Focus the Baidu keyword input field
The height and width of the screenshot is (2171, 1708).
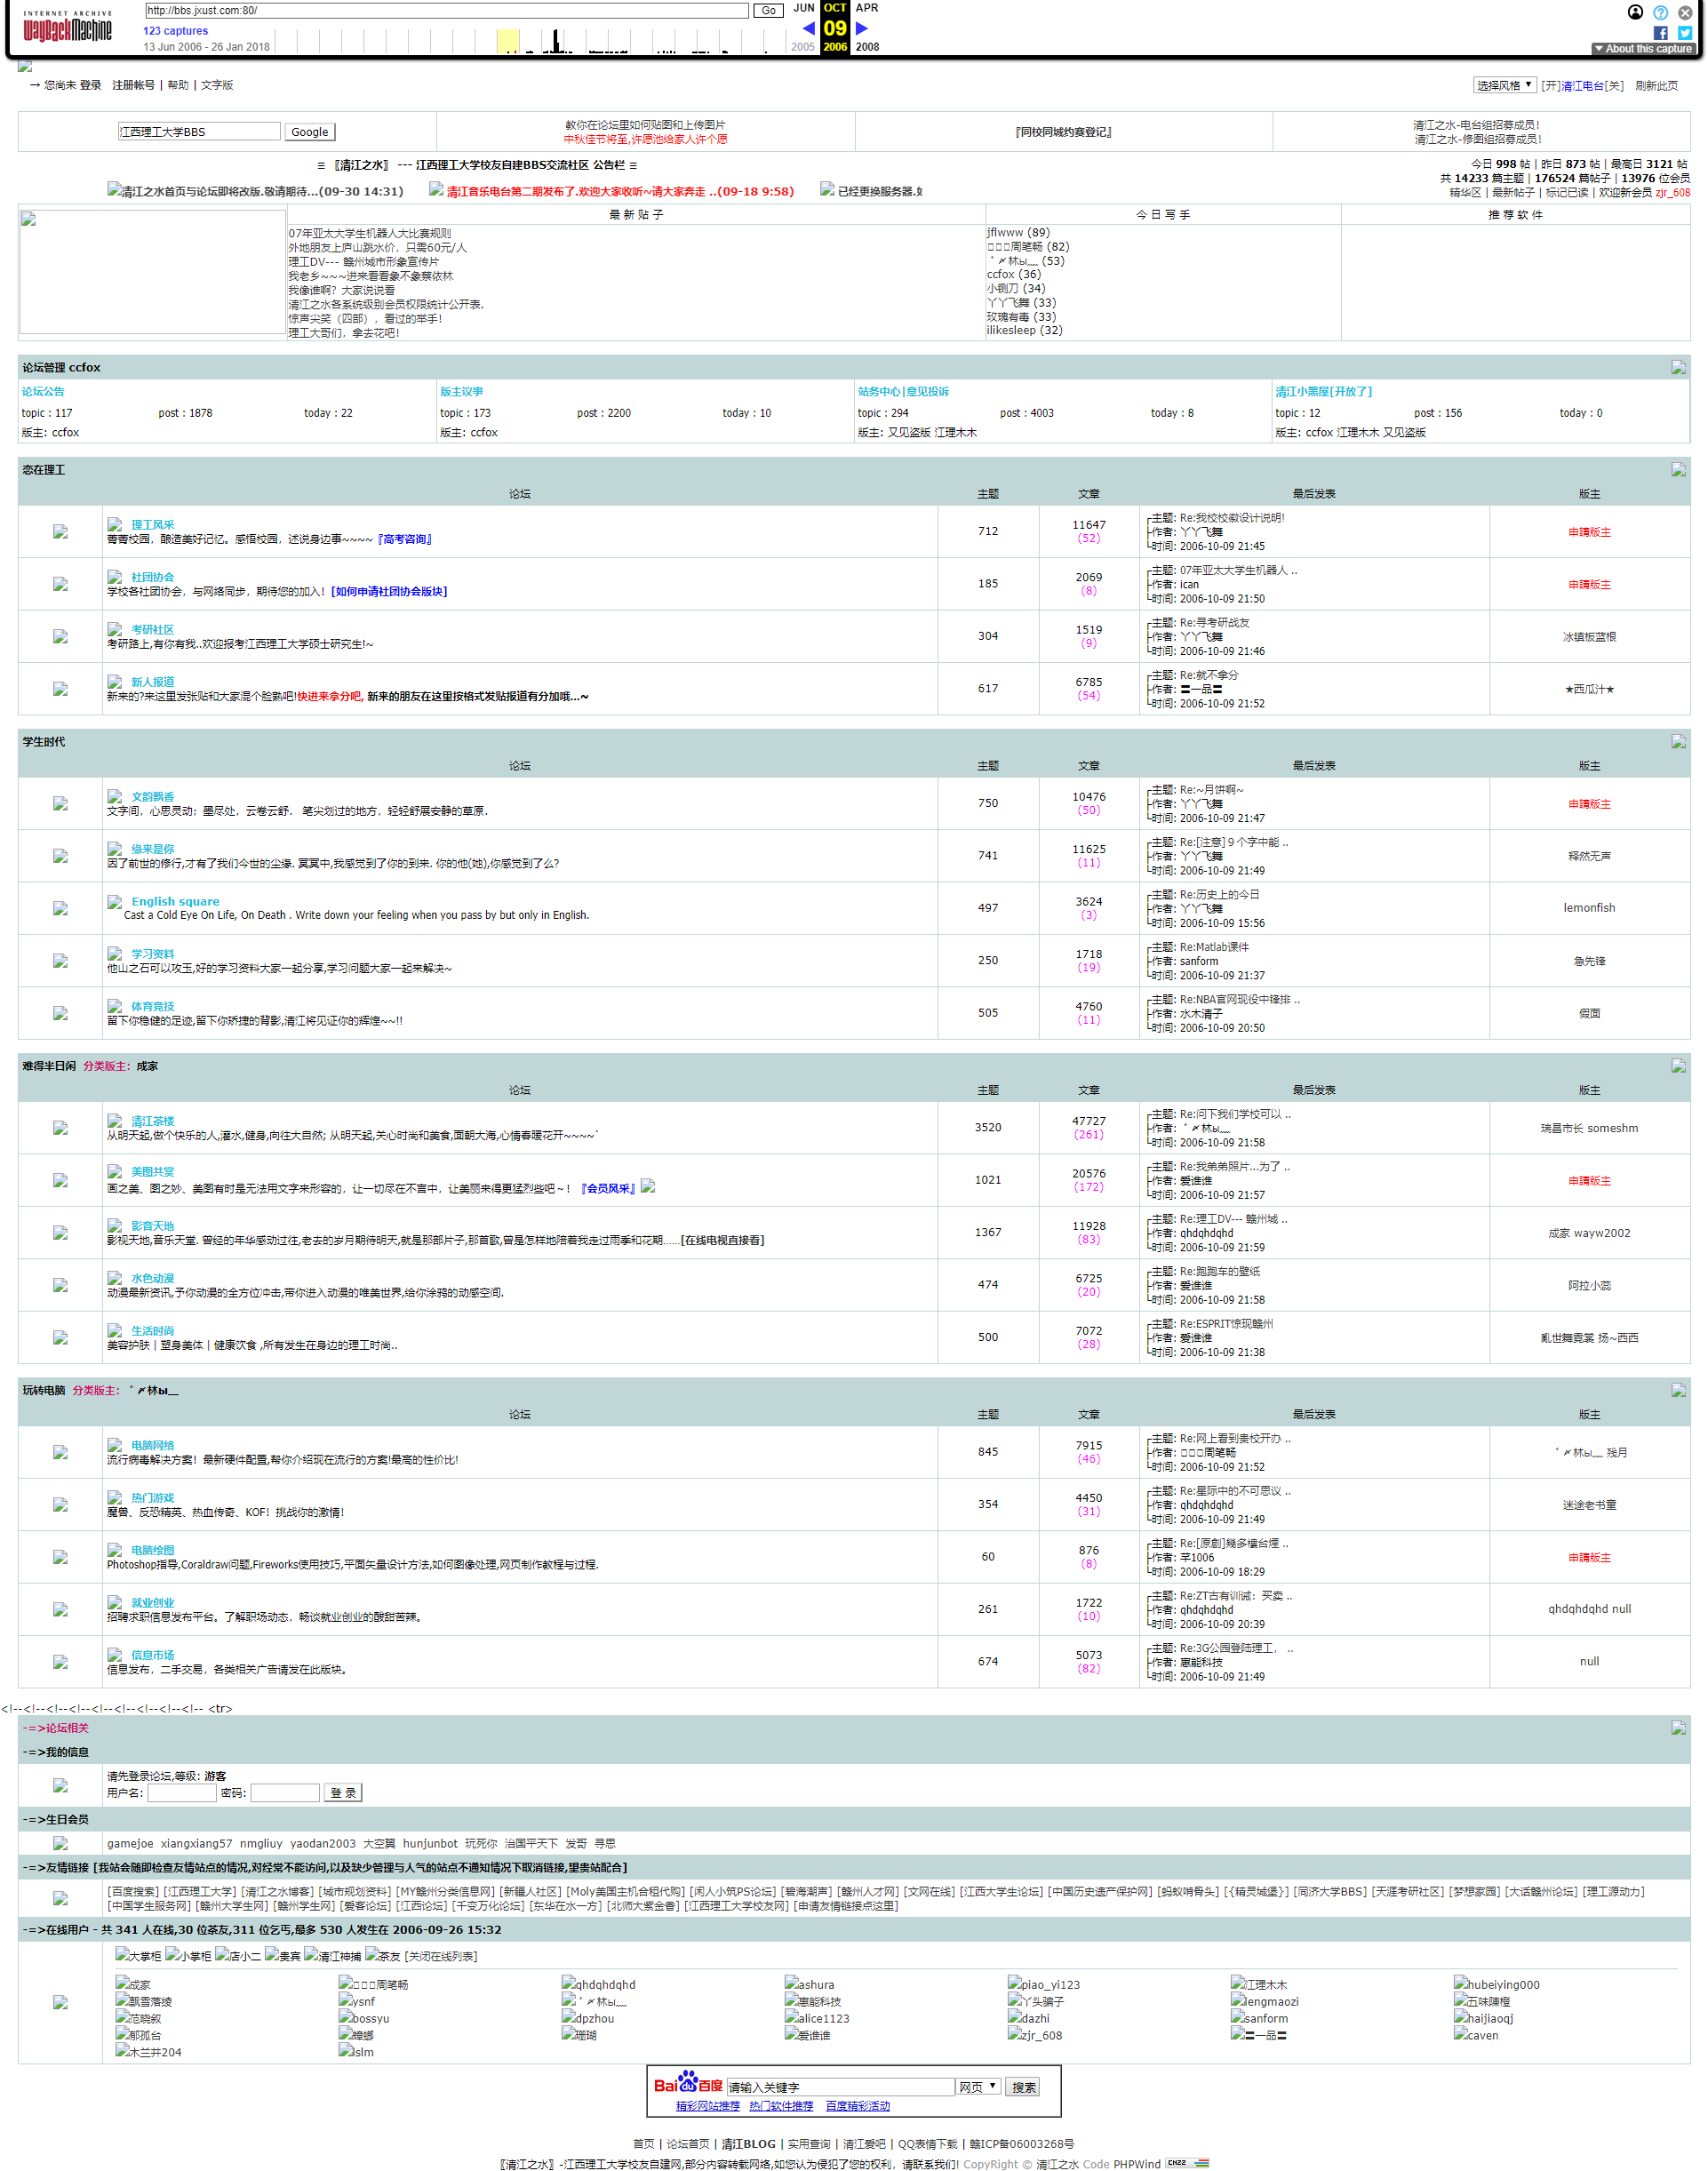coord(840,2086)
